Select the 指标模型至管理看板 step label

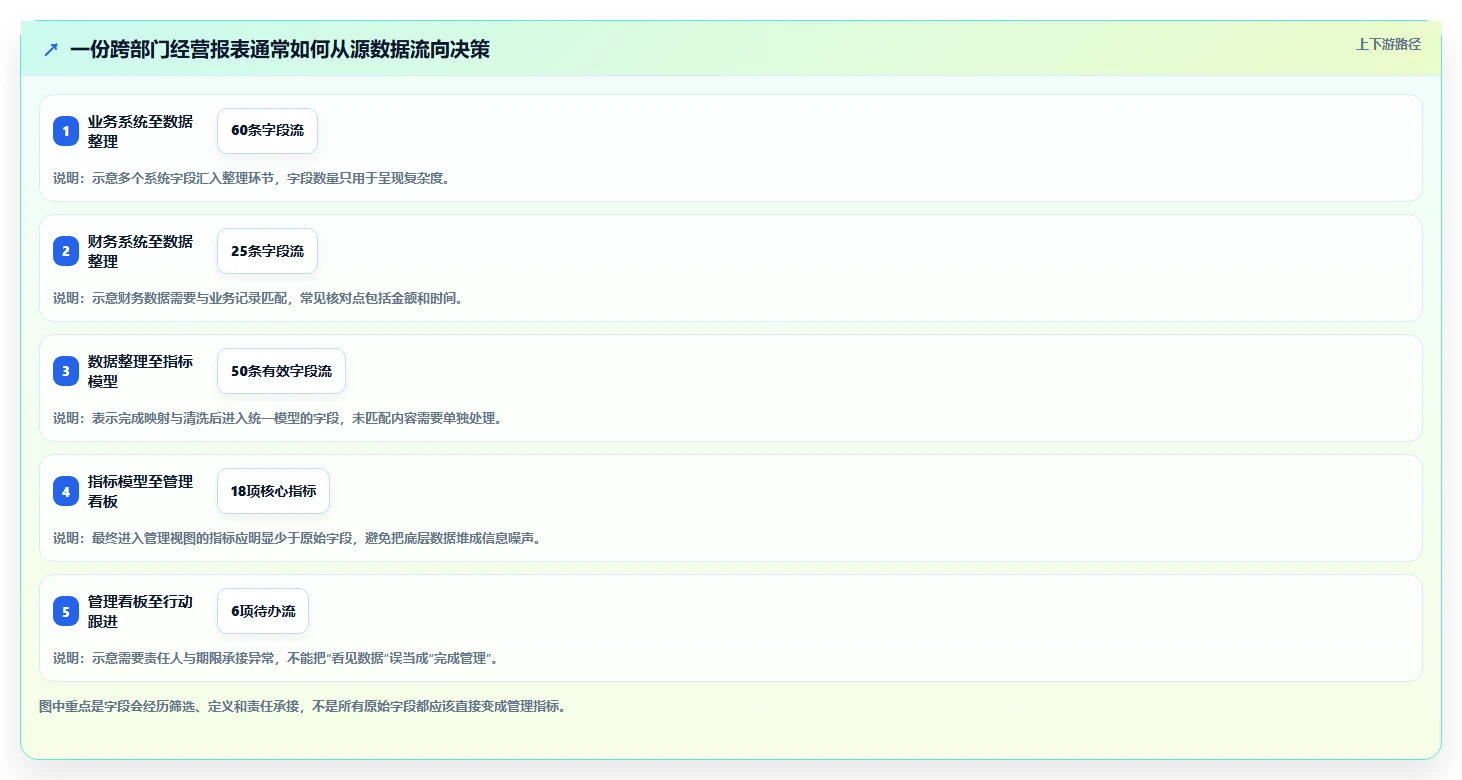[140, 491]
